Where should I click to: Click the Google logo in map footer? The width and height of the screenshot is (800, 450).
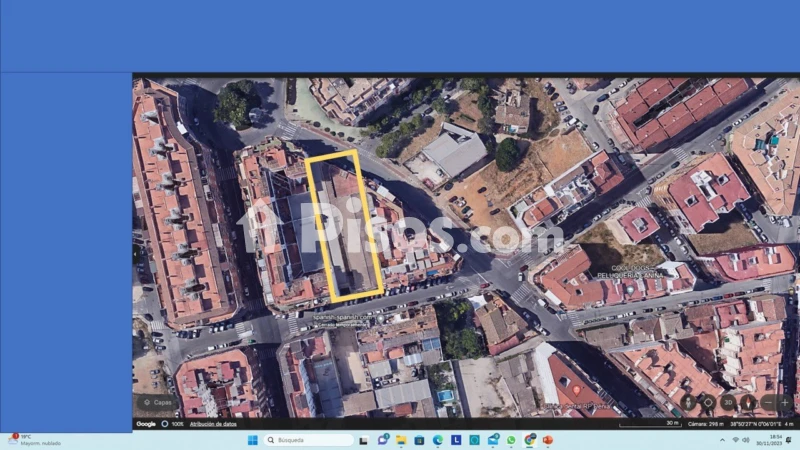tap(146, 424)
